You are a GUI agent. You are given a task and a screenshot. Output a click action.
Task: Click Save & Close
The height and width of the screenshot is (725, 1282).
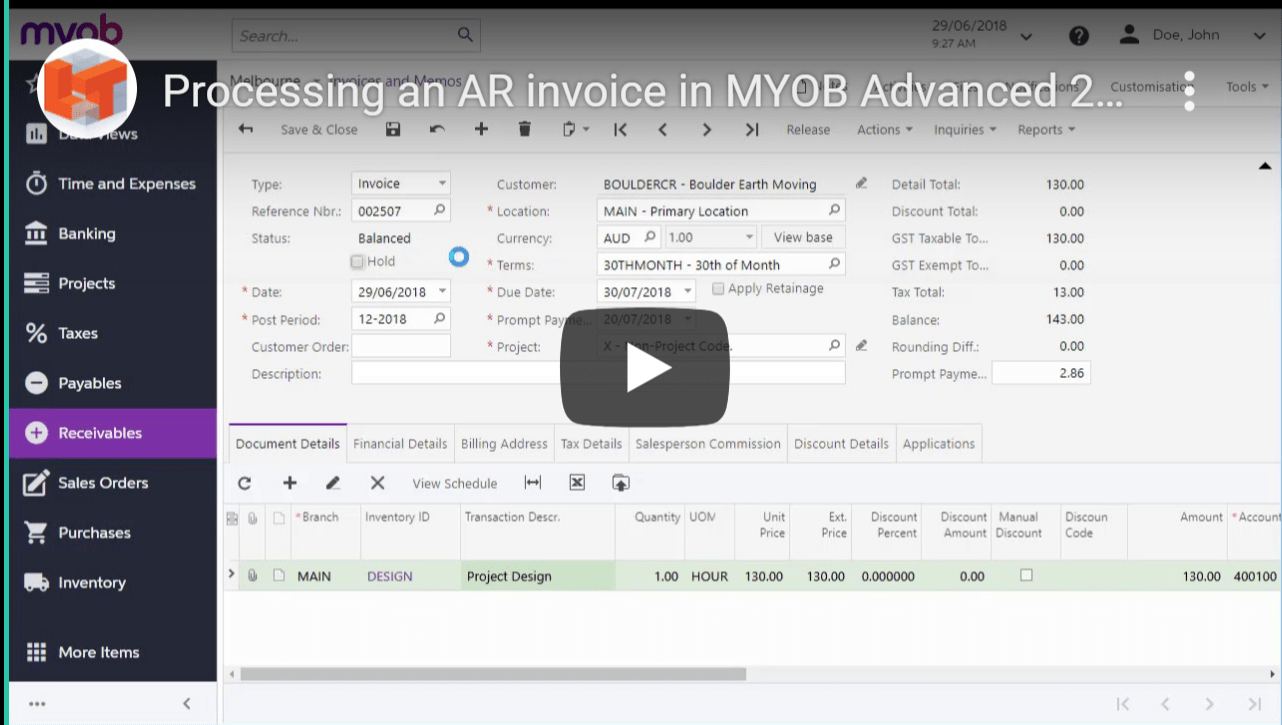click(x=319, y=129)
